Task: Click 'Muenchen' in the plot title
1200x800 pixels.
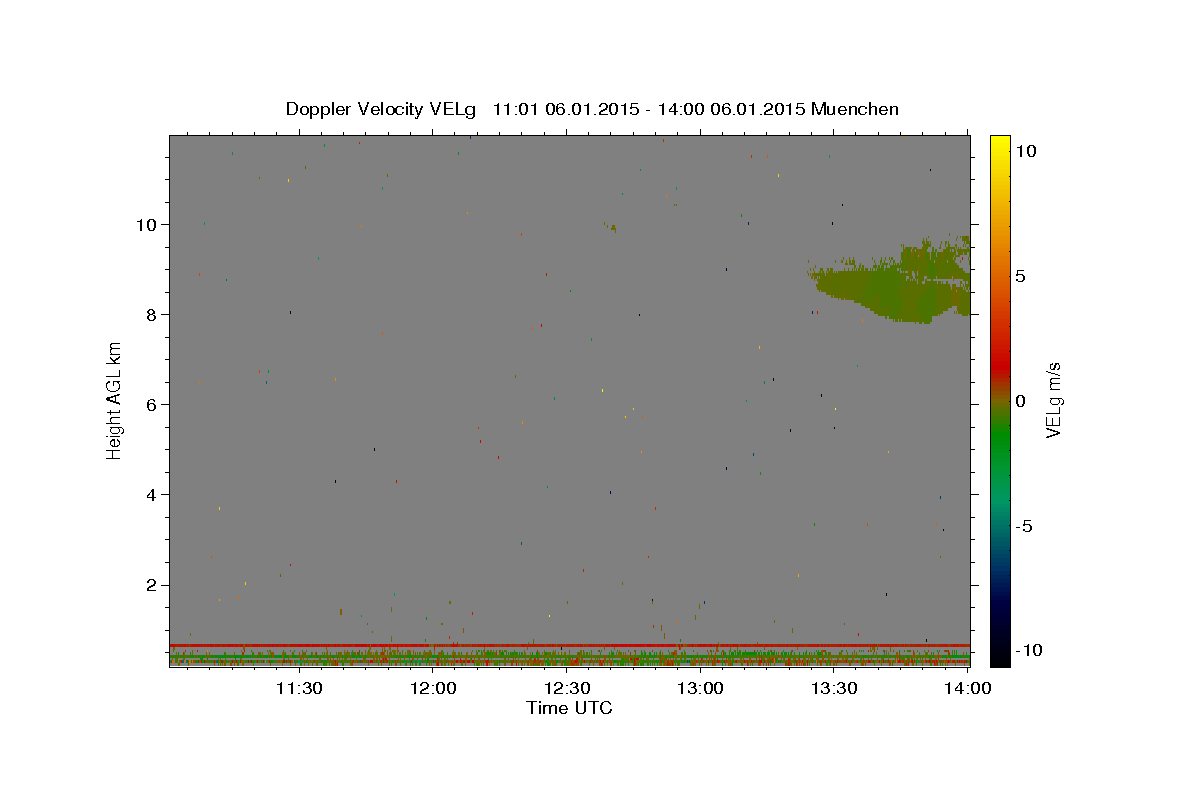Action: pos(855,109)
